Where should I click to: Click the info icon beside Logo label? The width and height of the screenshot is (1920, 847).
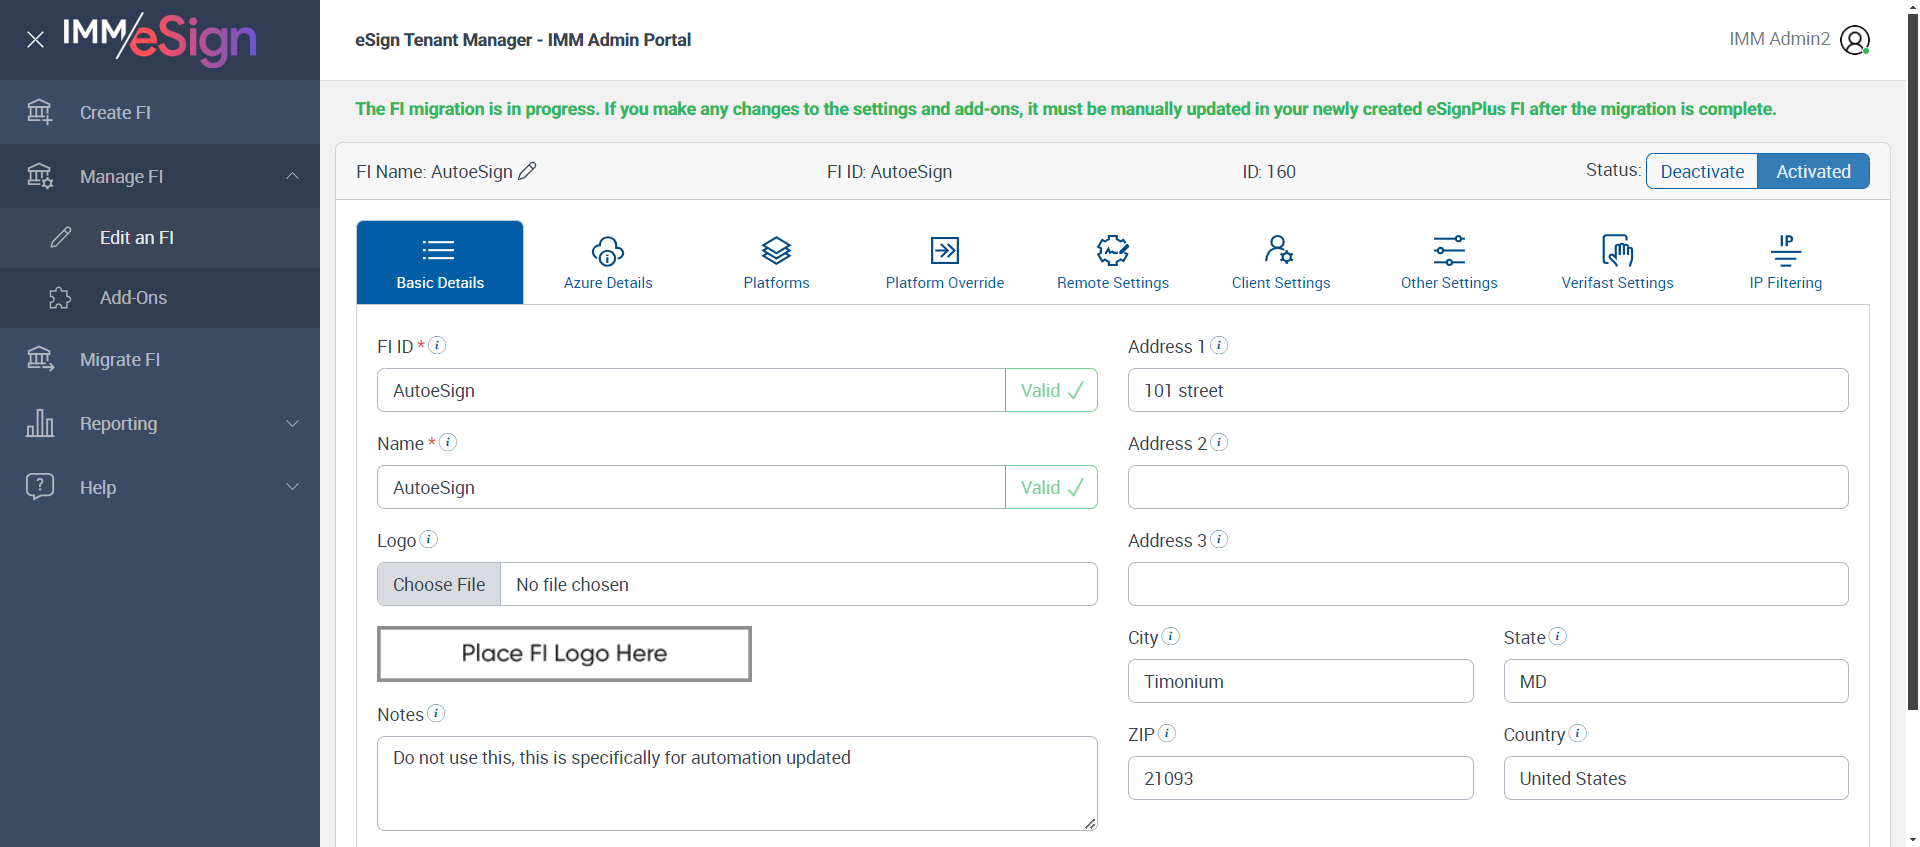[x=428, y=539]
